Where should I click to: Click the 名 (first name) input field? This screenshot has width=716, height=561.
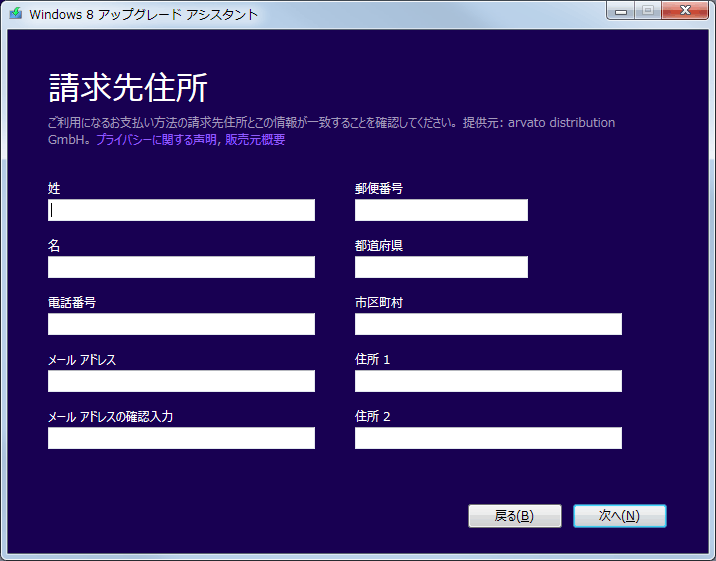pyautogui.click(x=181, y=267)
